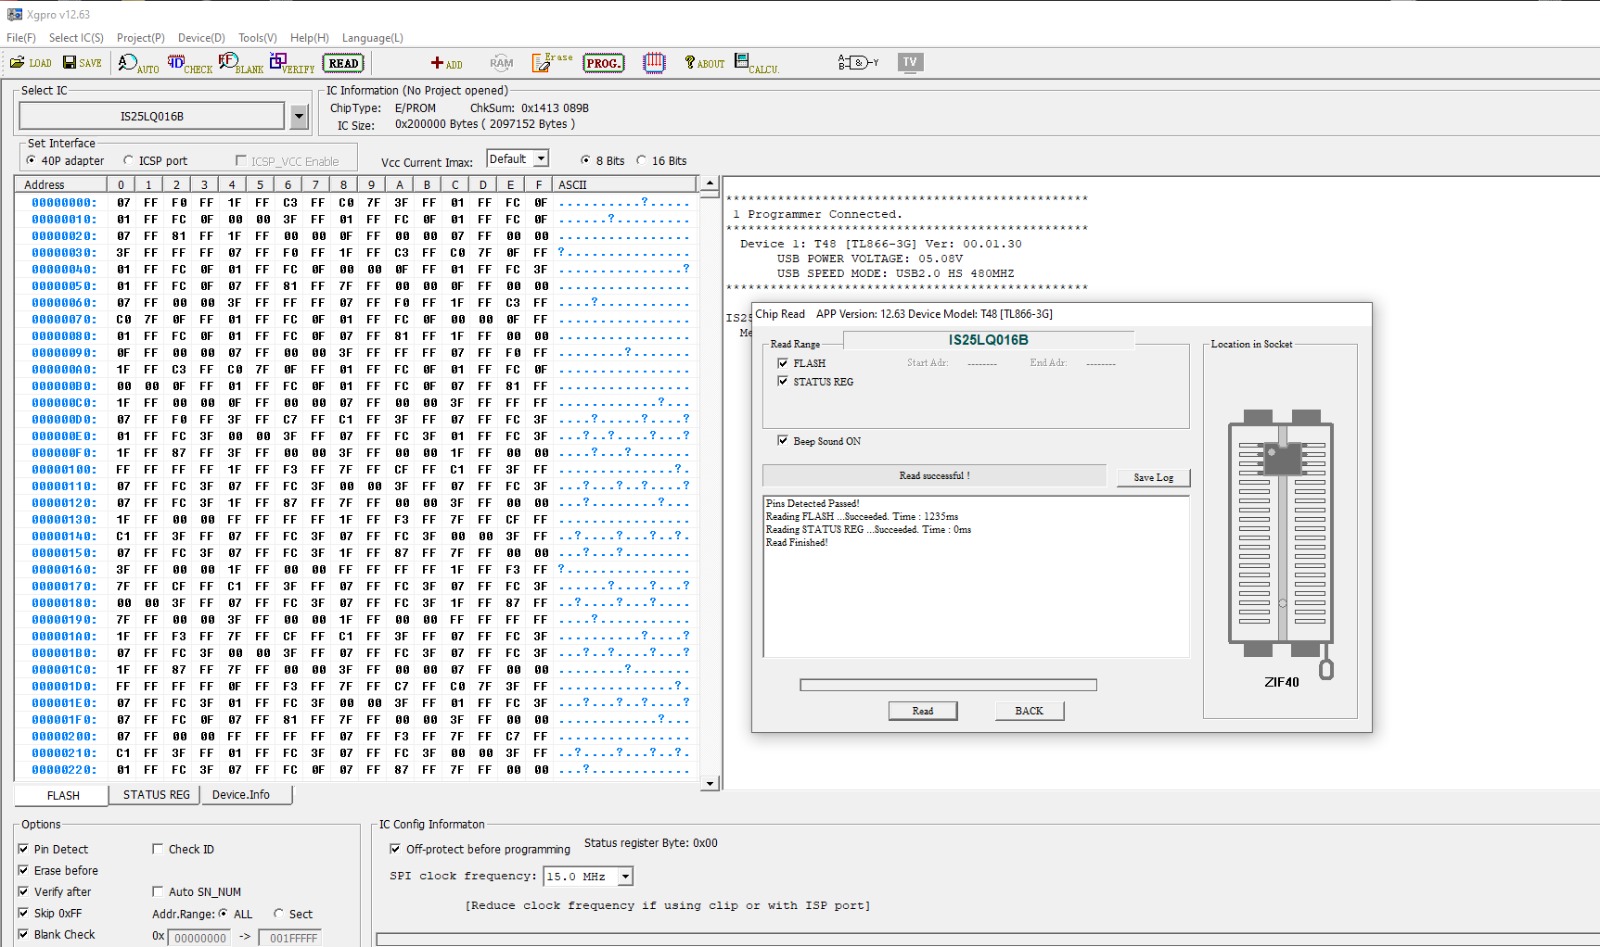Screen dimensions: 1600x947
Task: Click the LOAD file toolbar icon
Action: (30, 63)
